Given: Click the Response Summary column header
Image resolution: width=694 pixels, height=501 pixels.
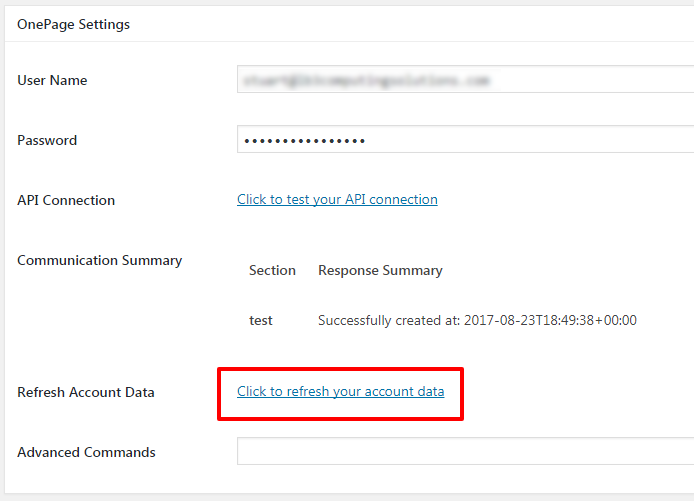Looking at the screenshot, I should coord(380,271).
